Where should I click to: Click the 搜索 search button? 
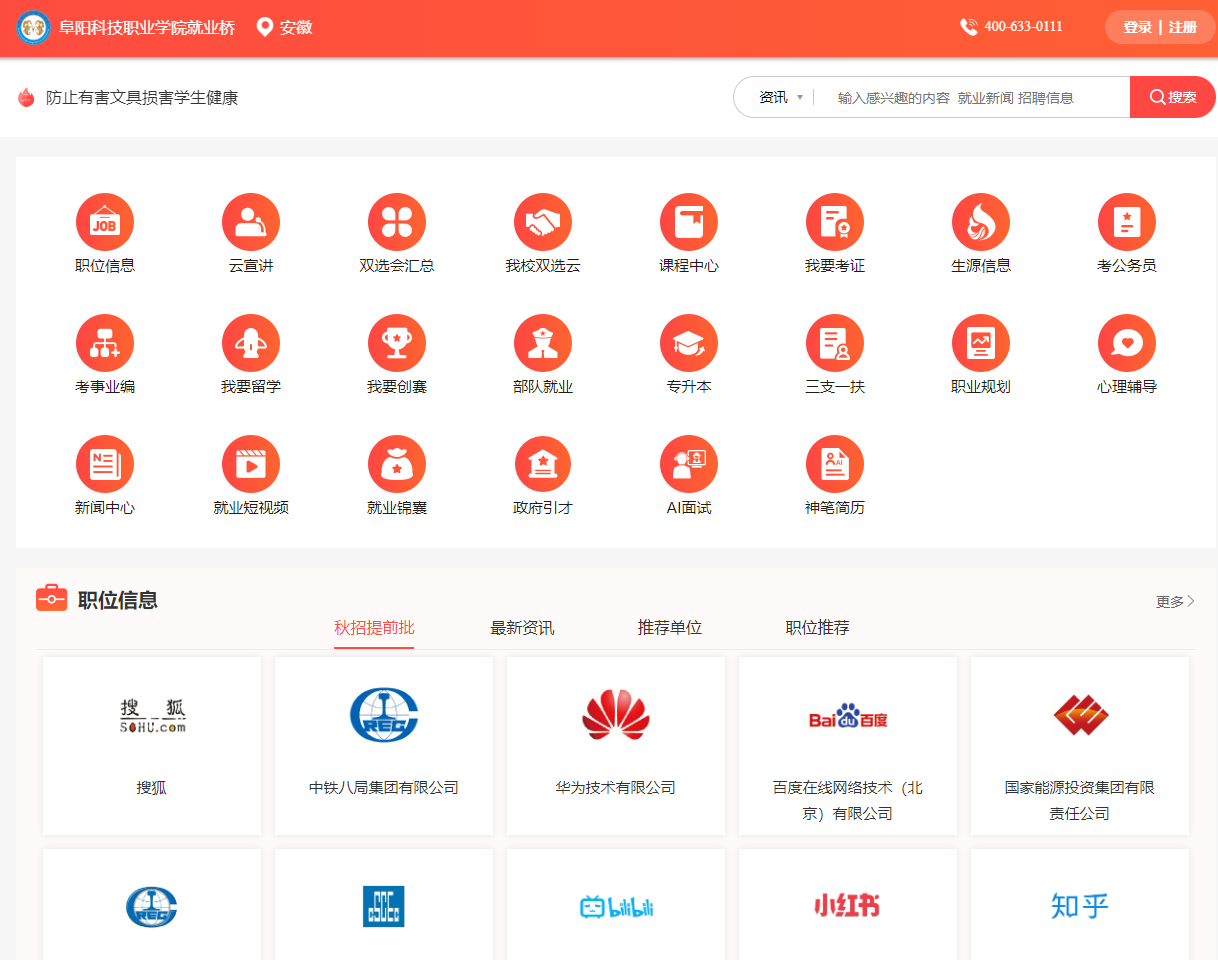(x=1172, y=97)
